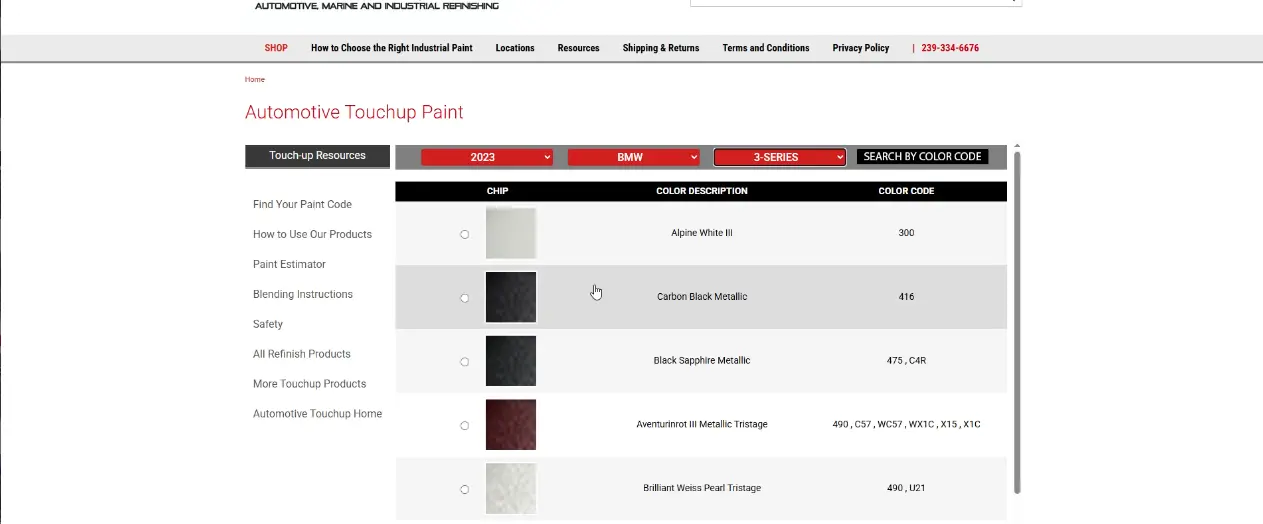1263x524 pixels.
Task: Click the Brilliant Weiss Pearl color chip
Action: click(x=511, y=489)
